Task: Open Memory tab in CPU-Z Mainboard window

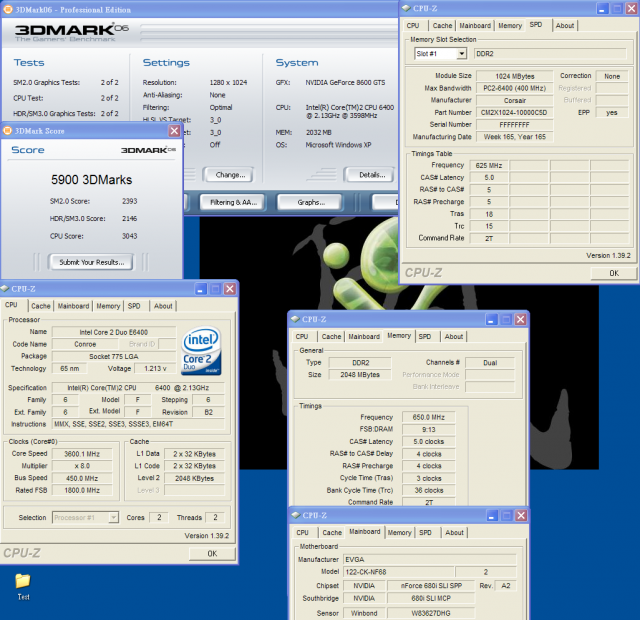Action: click(399, 532)
